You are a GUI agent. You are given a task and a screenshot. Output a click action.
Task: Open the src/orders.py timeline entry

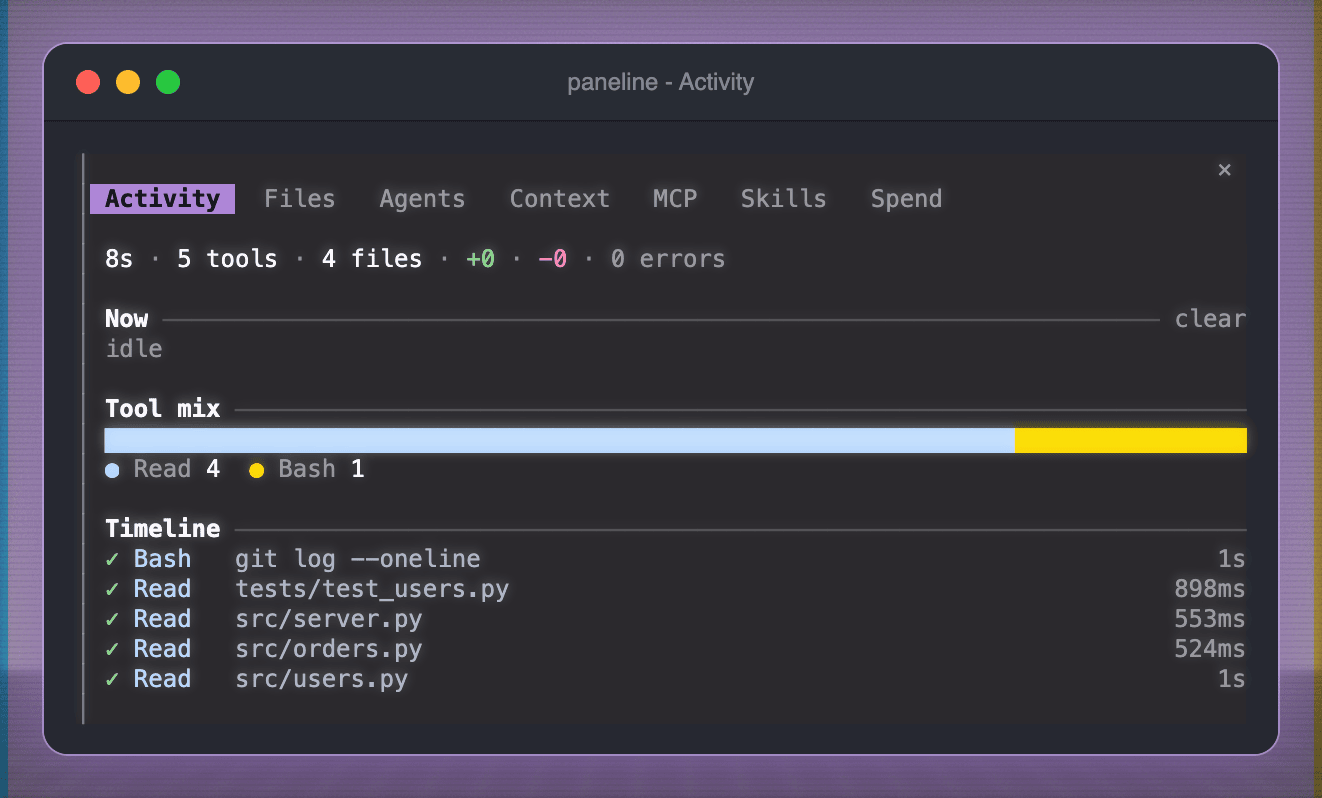point(675,649)
